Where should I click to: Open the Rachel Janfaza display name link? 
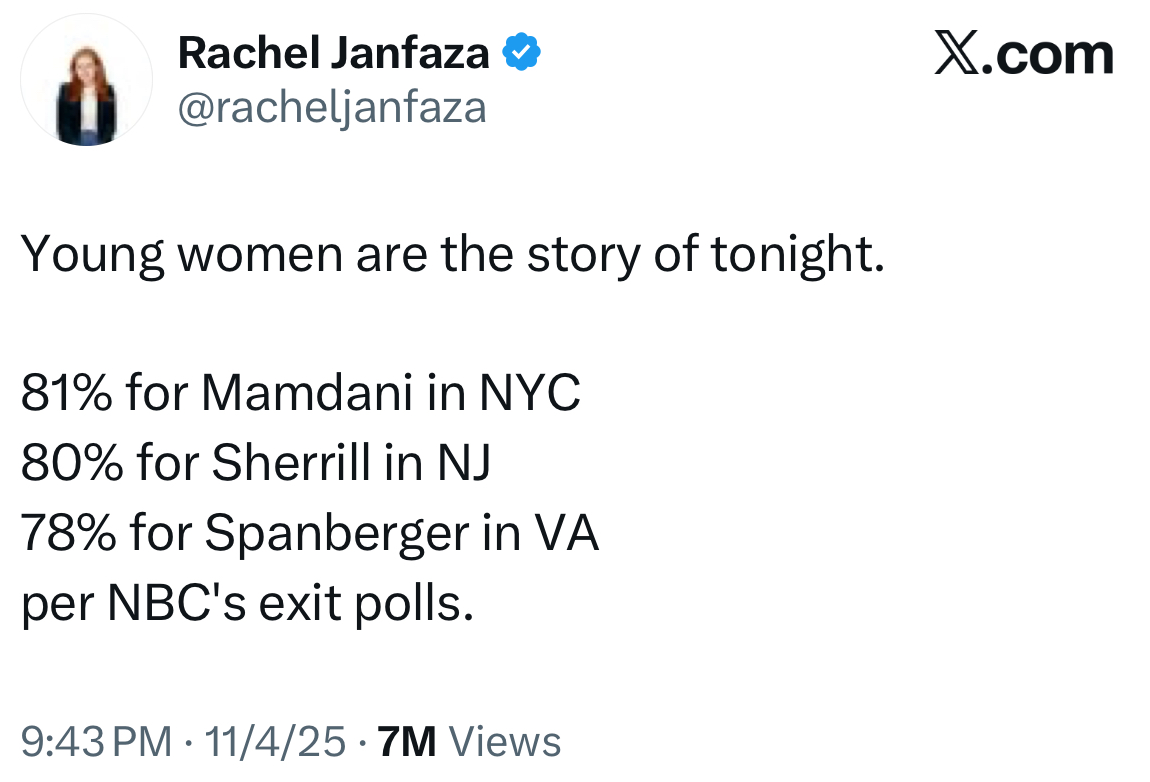coord(334,53)
